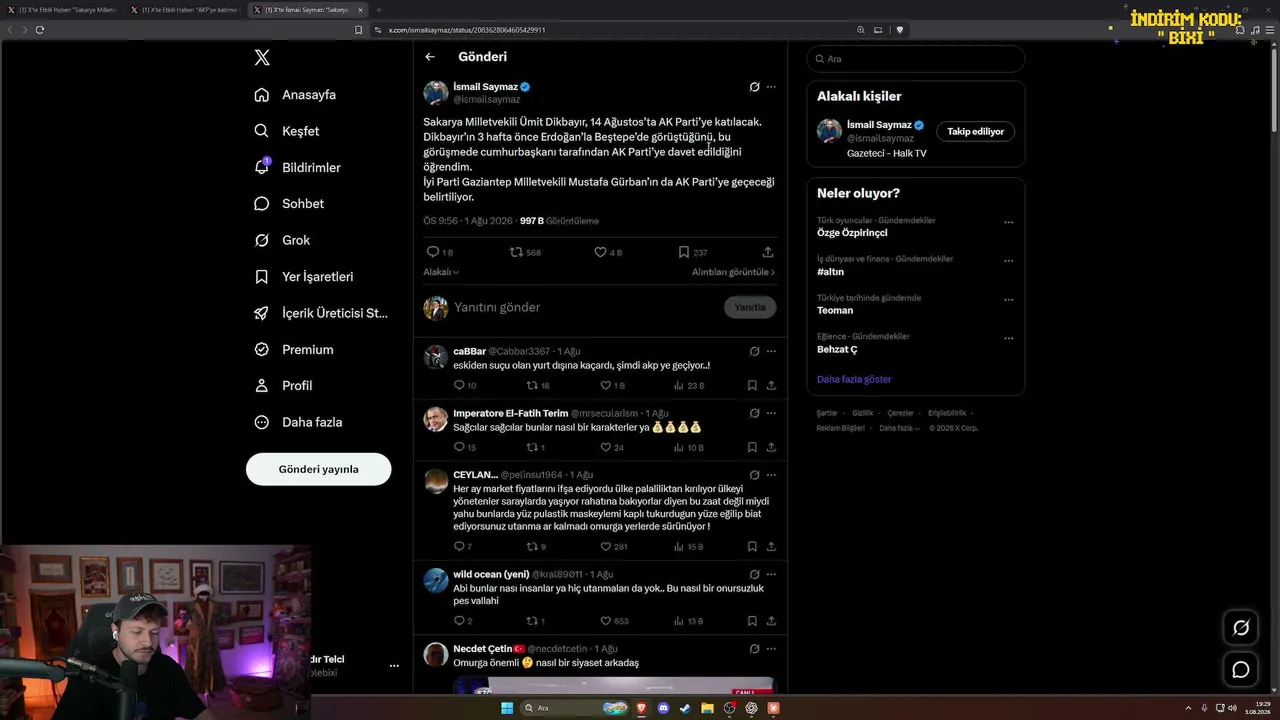Open more options on caBBar's reply
This screenshot has height=720, width=1280.
(x=771, y=351)
